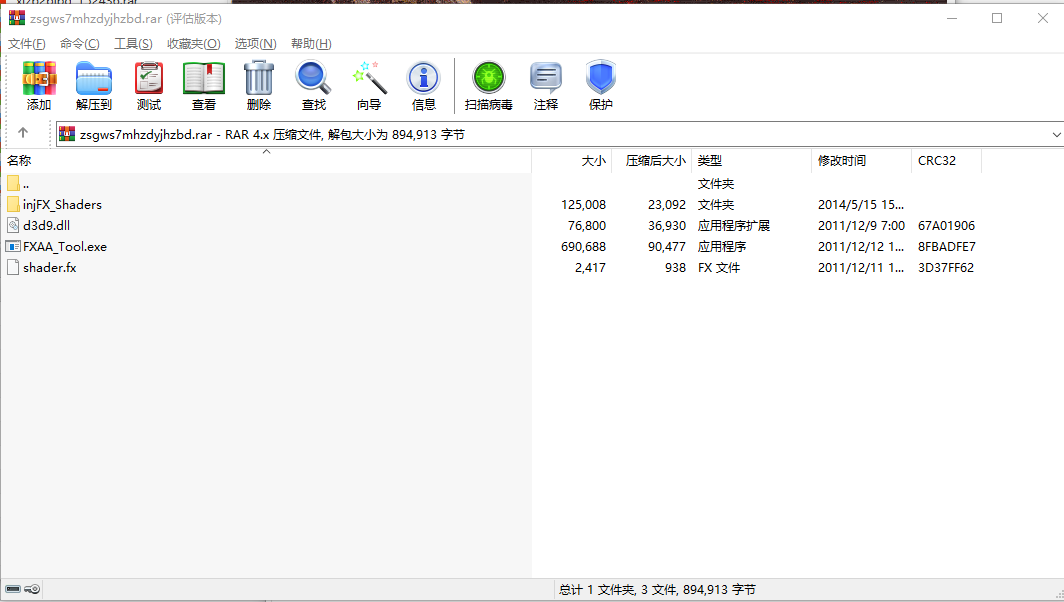Click the parent folder '..' icon
The image size is (1064, 602).
point(13,183)
